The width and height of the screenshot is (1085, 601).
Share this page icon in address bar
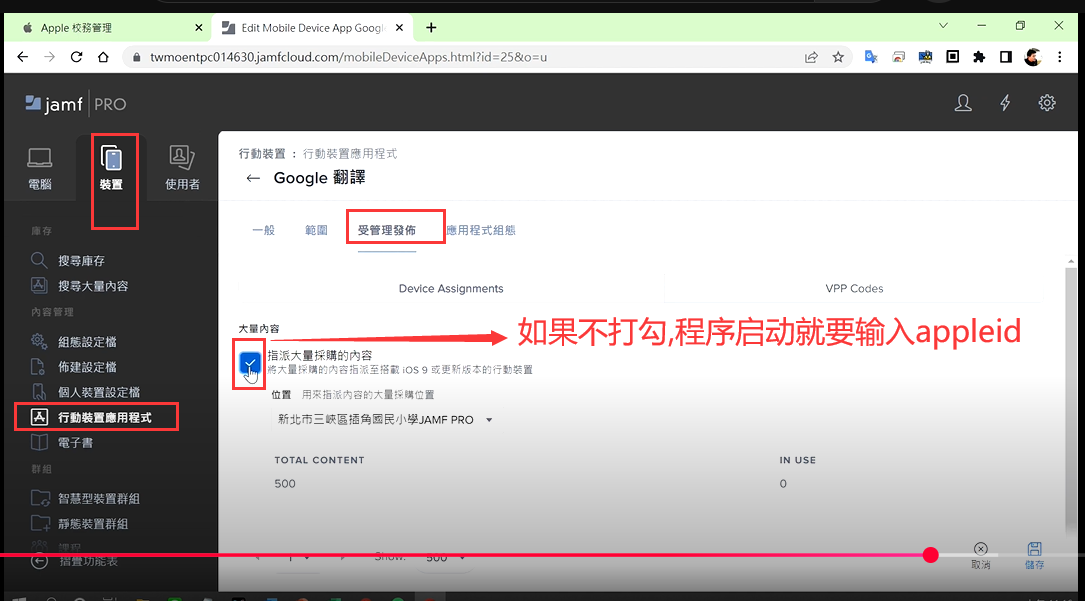[x=811, y=57]
